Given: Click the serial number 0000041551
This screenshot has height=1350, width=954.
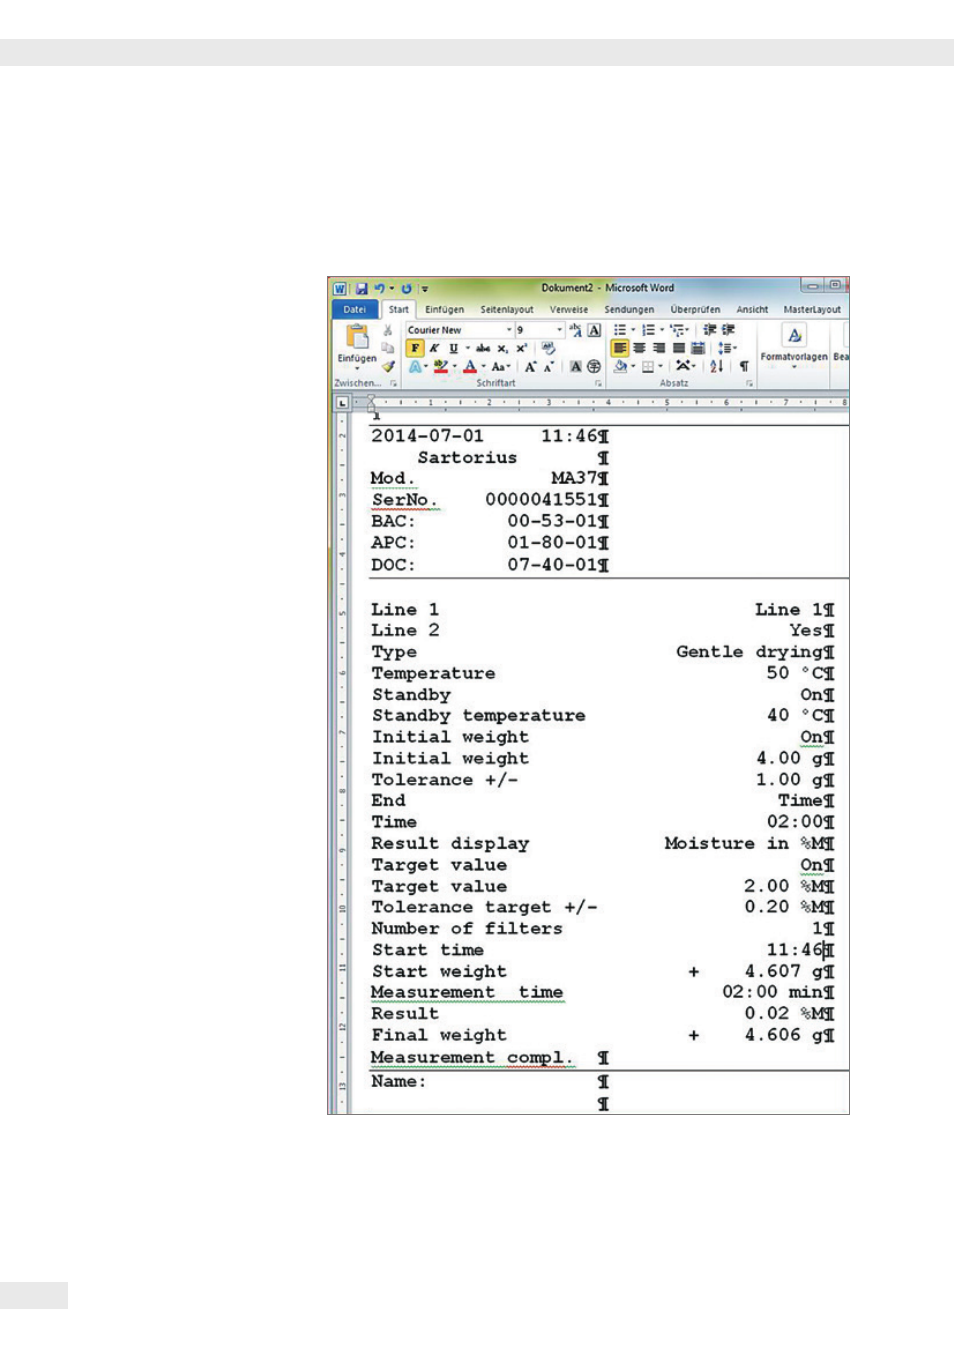Looking at the screenshot, I should click(x=541, y=500).
